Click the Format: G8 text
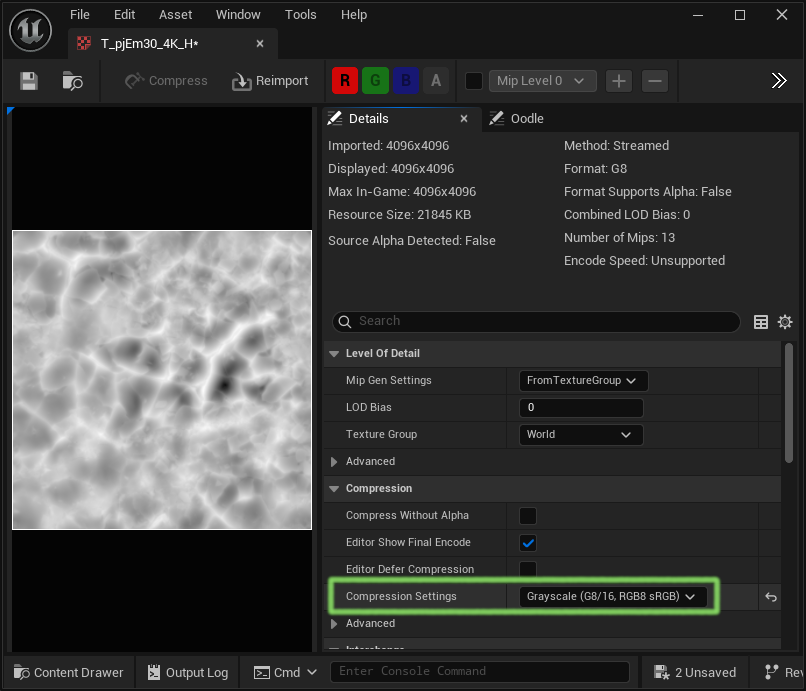806x691 pixels. (595, 169)
